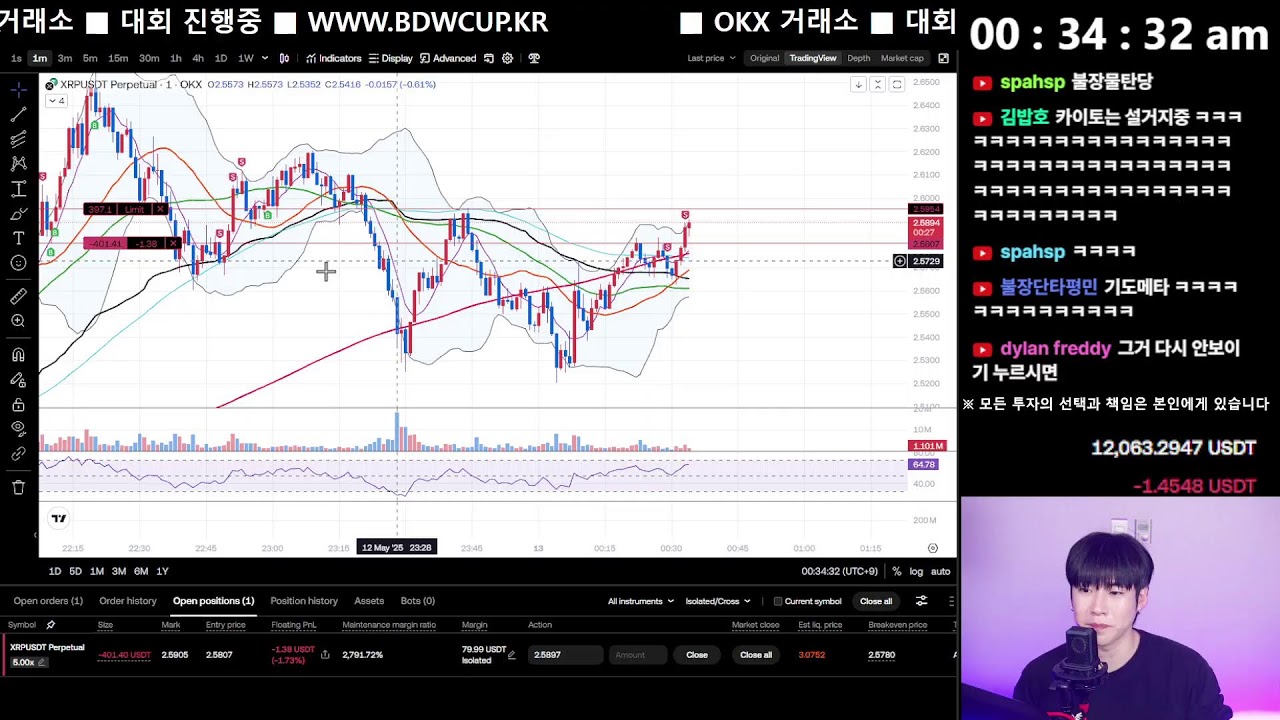
Task: Click the chart layout sync icon
Action: point(489,58)
